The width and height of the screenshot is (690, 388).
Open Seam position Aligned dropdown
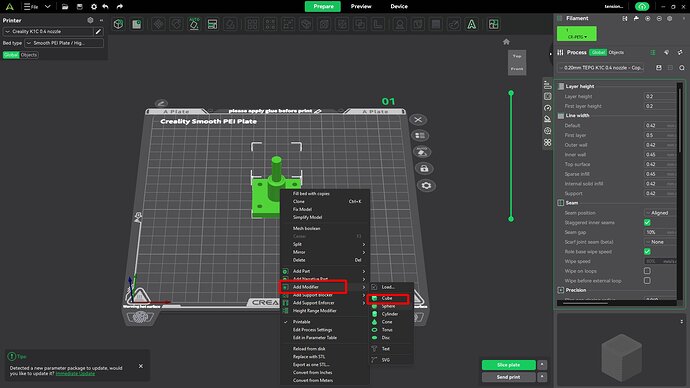point(660,213)
